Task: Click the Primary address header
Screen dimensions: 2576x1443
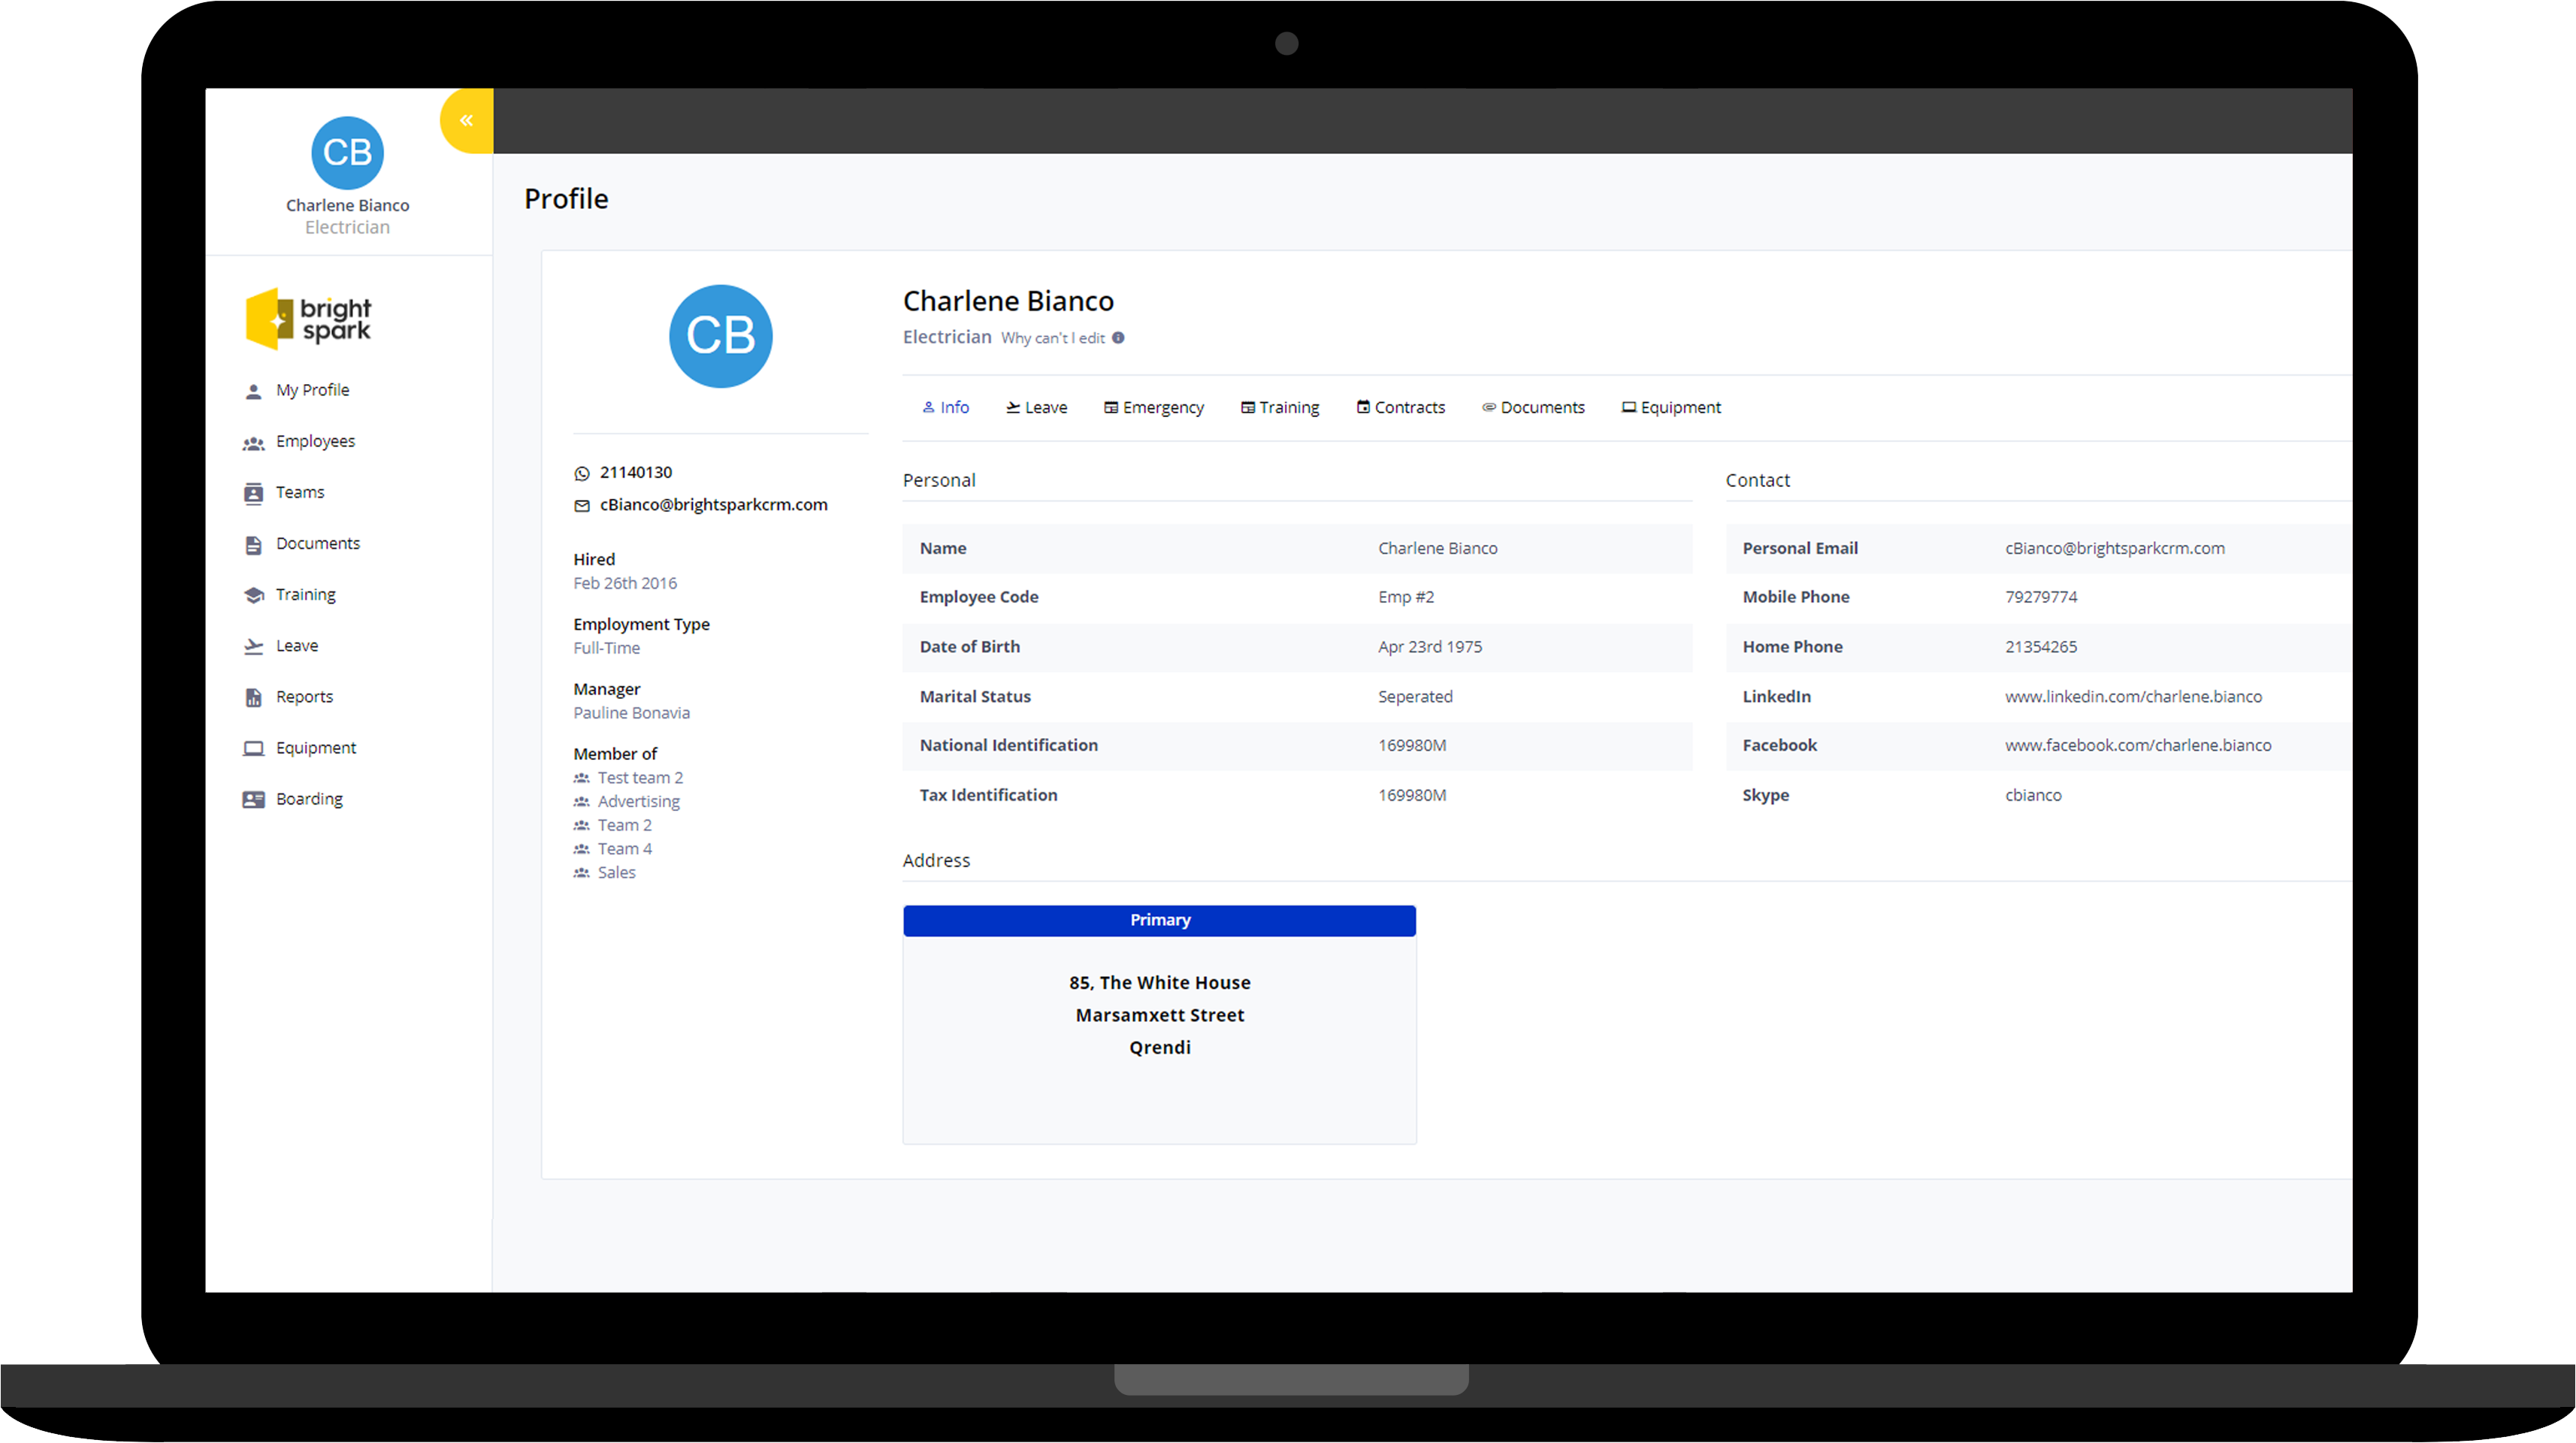Action: tap(1159, 920)
